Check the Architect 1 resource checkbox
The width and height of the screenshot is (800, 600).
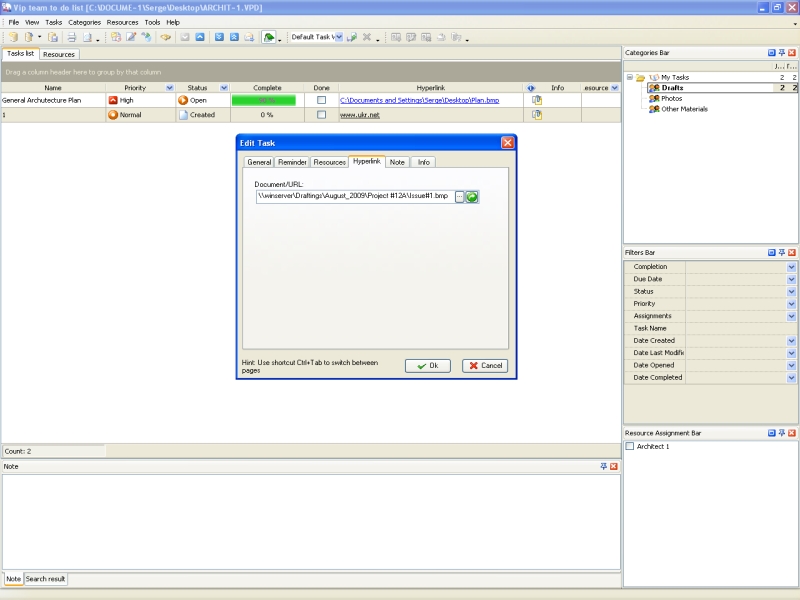point(630,446)
